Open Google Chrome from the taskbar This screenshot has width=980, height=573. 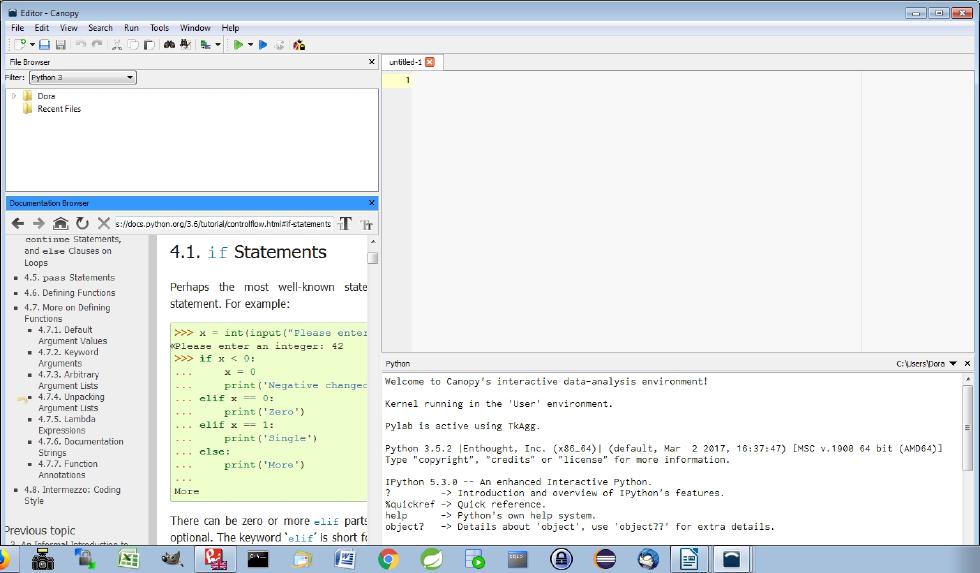388,559
